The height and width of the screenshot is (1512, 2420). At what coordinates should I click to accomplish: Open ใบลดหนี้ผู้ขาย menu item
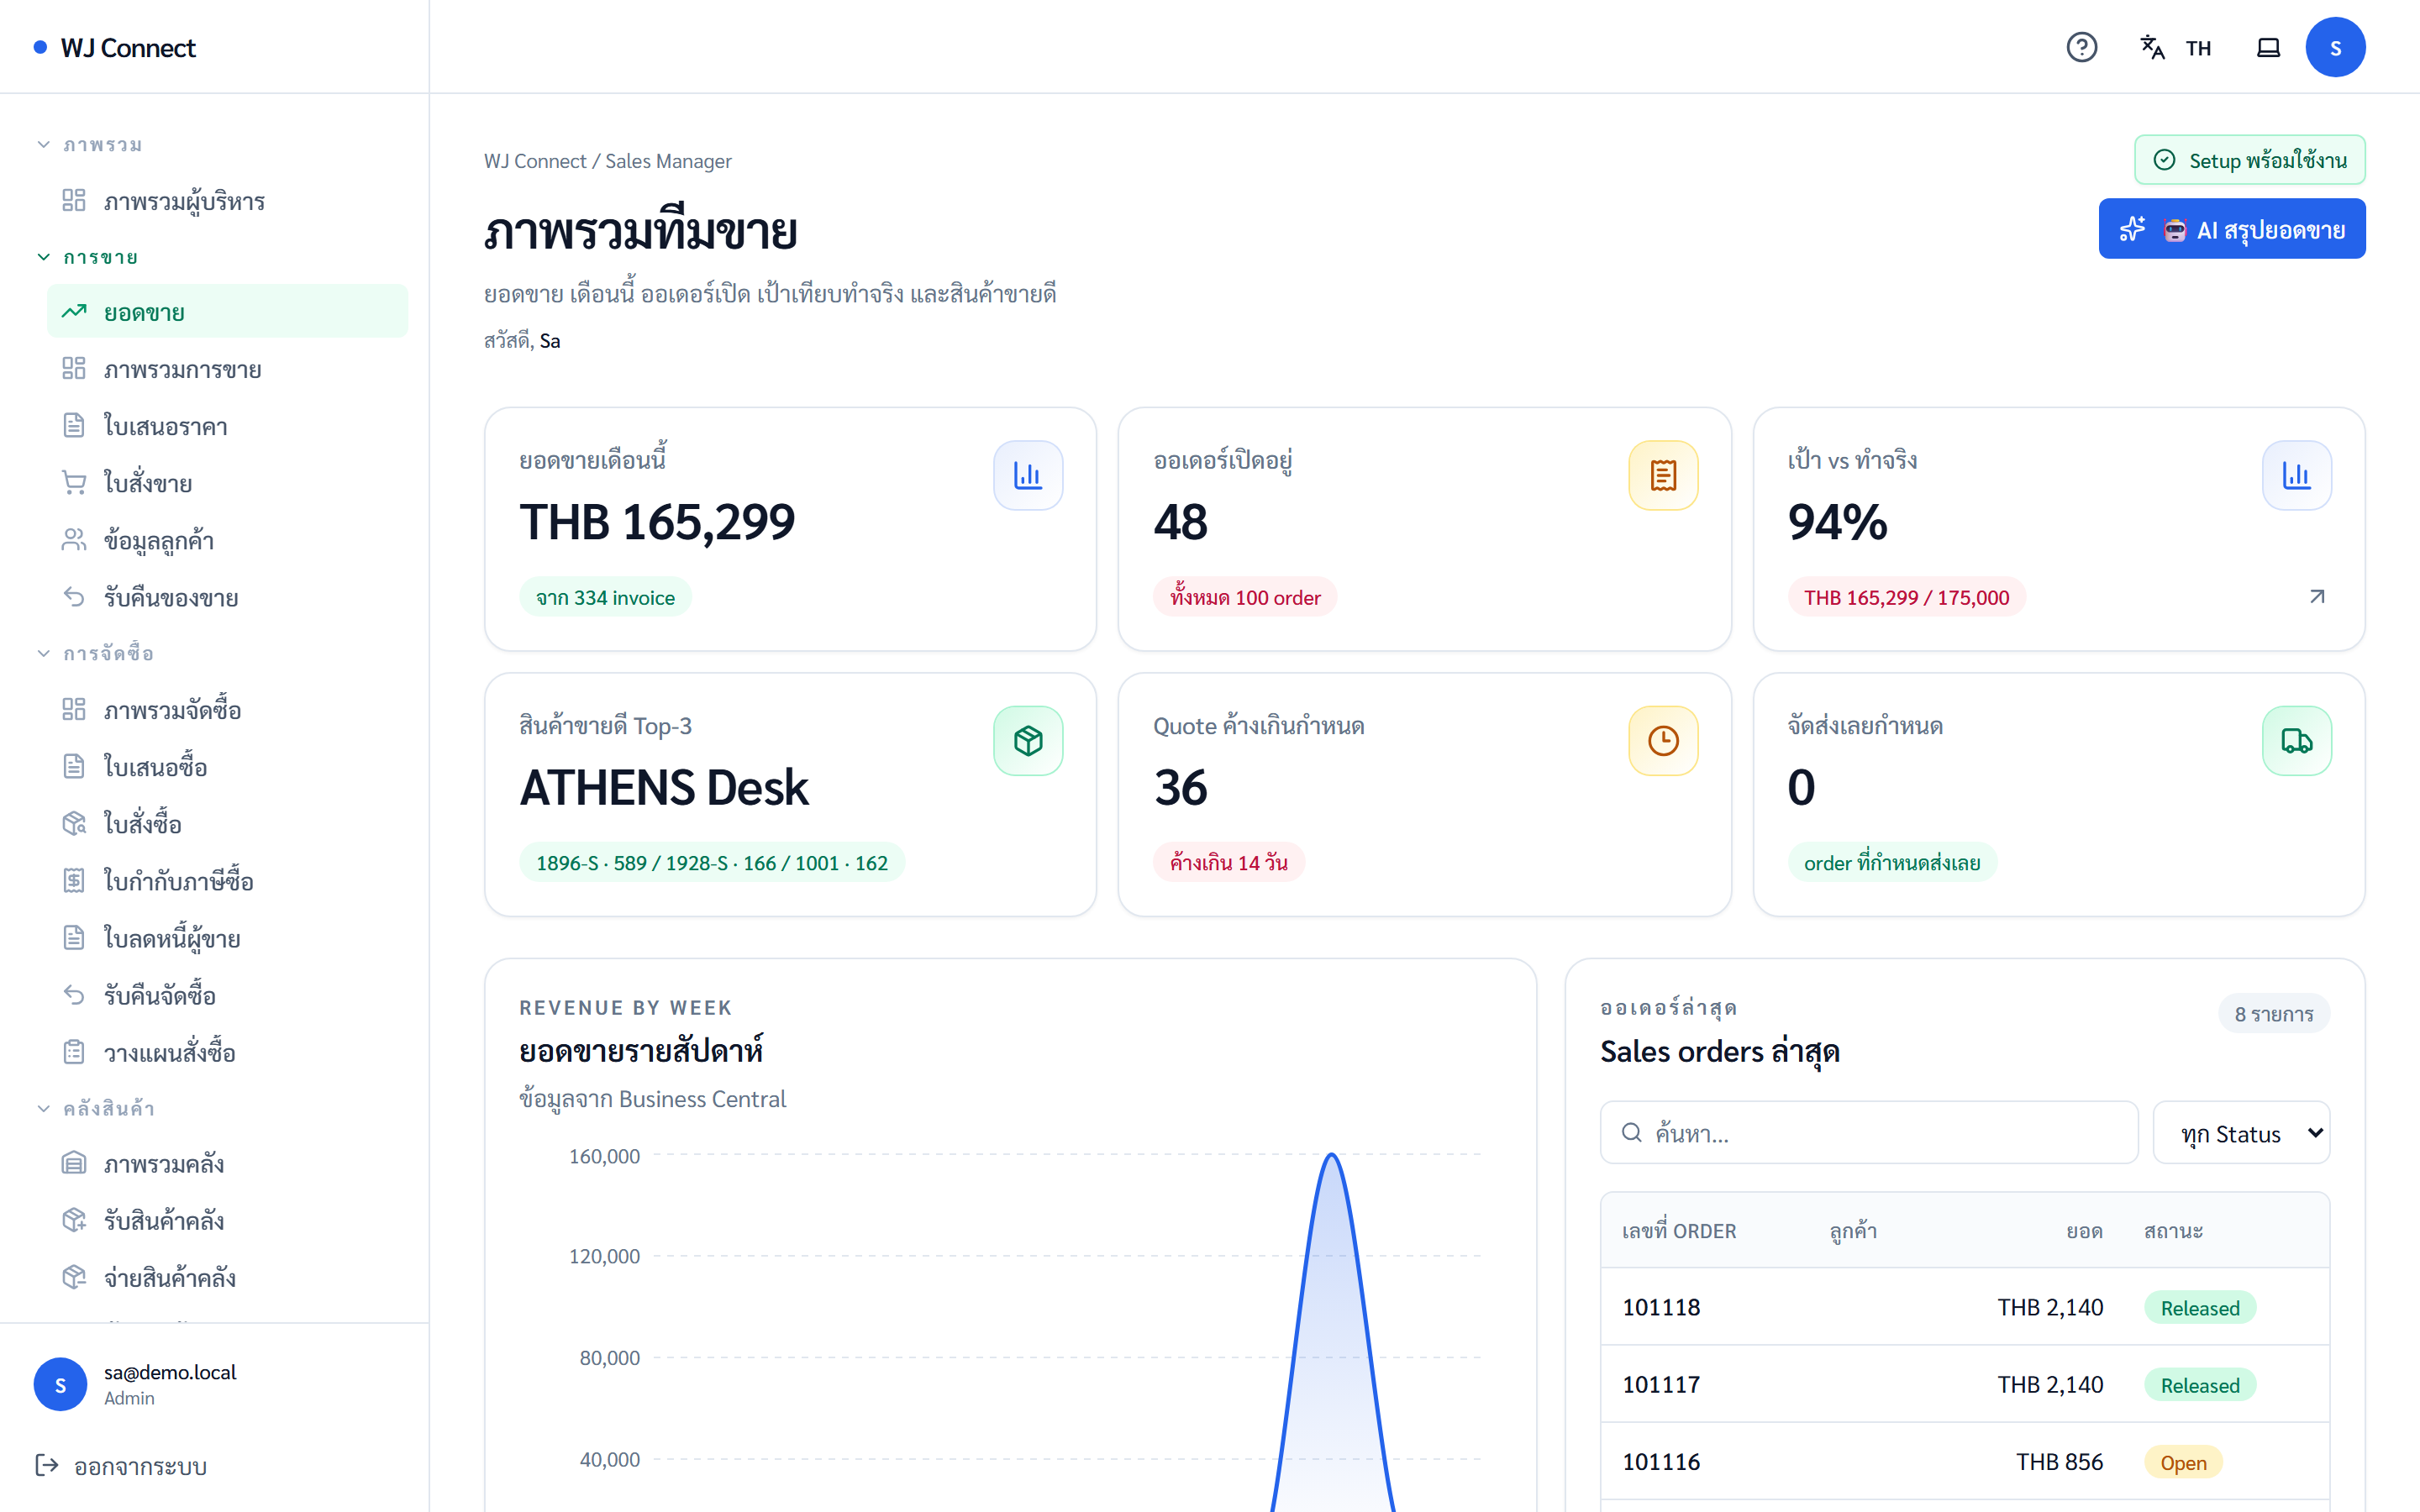(227, 938)
